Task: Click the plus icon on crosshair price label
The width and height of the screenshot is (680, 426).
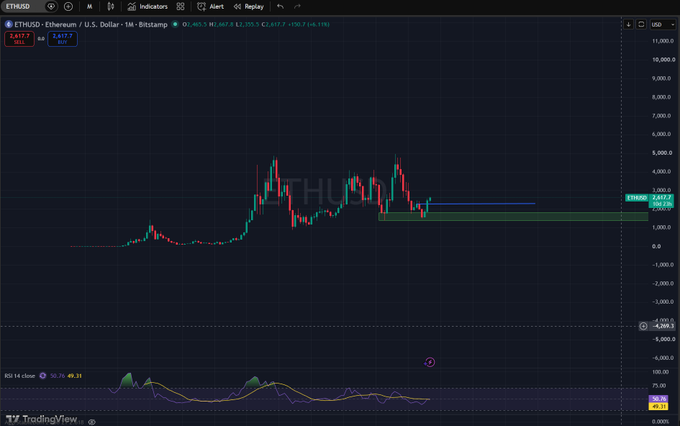Action: 643,326
